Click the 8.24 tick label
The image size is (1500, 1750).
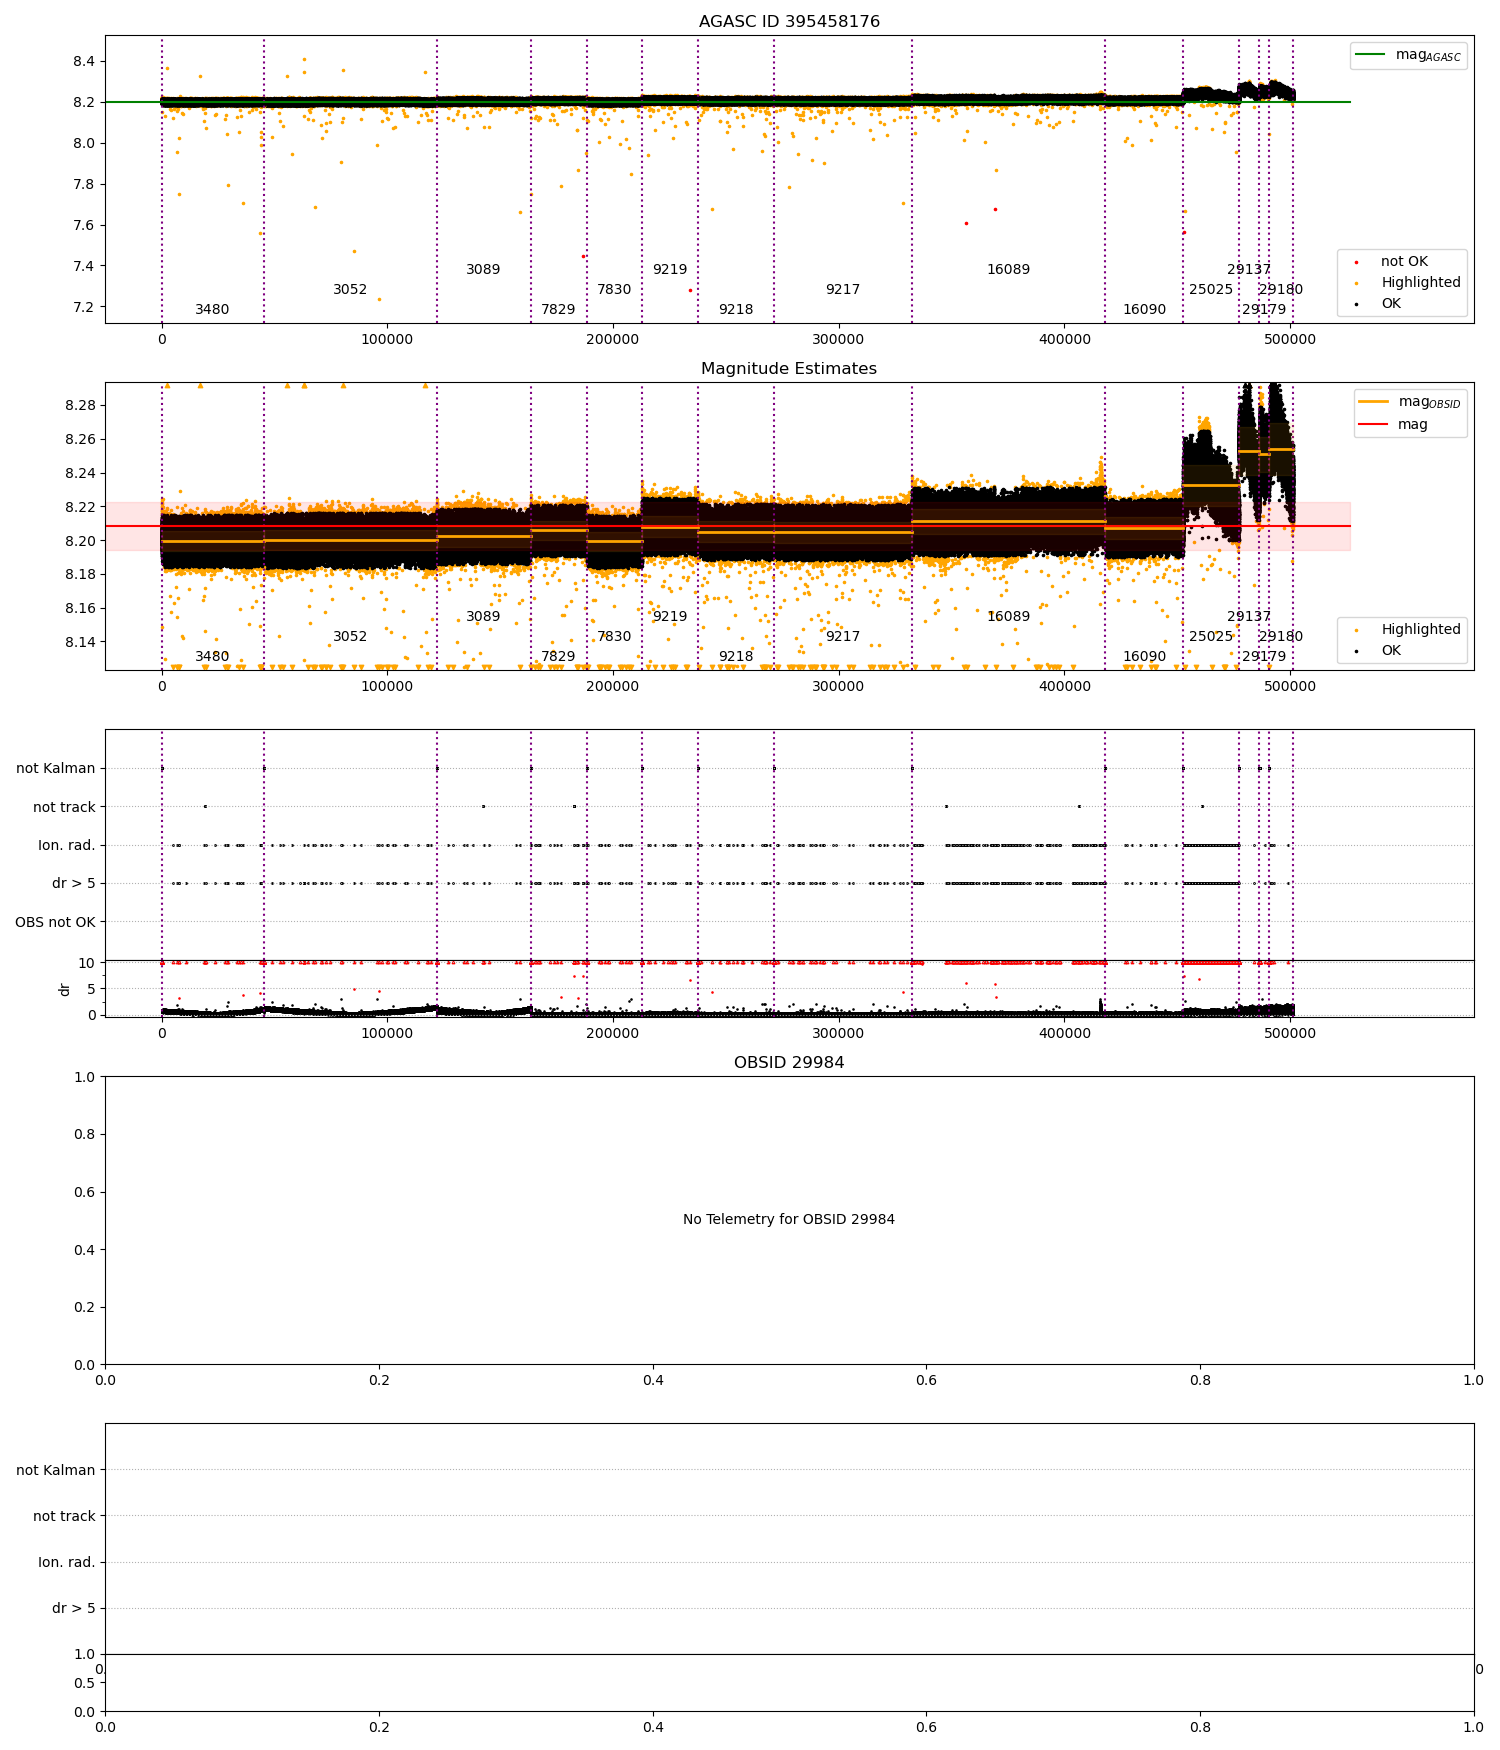80,474
